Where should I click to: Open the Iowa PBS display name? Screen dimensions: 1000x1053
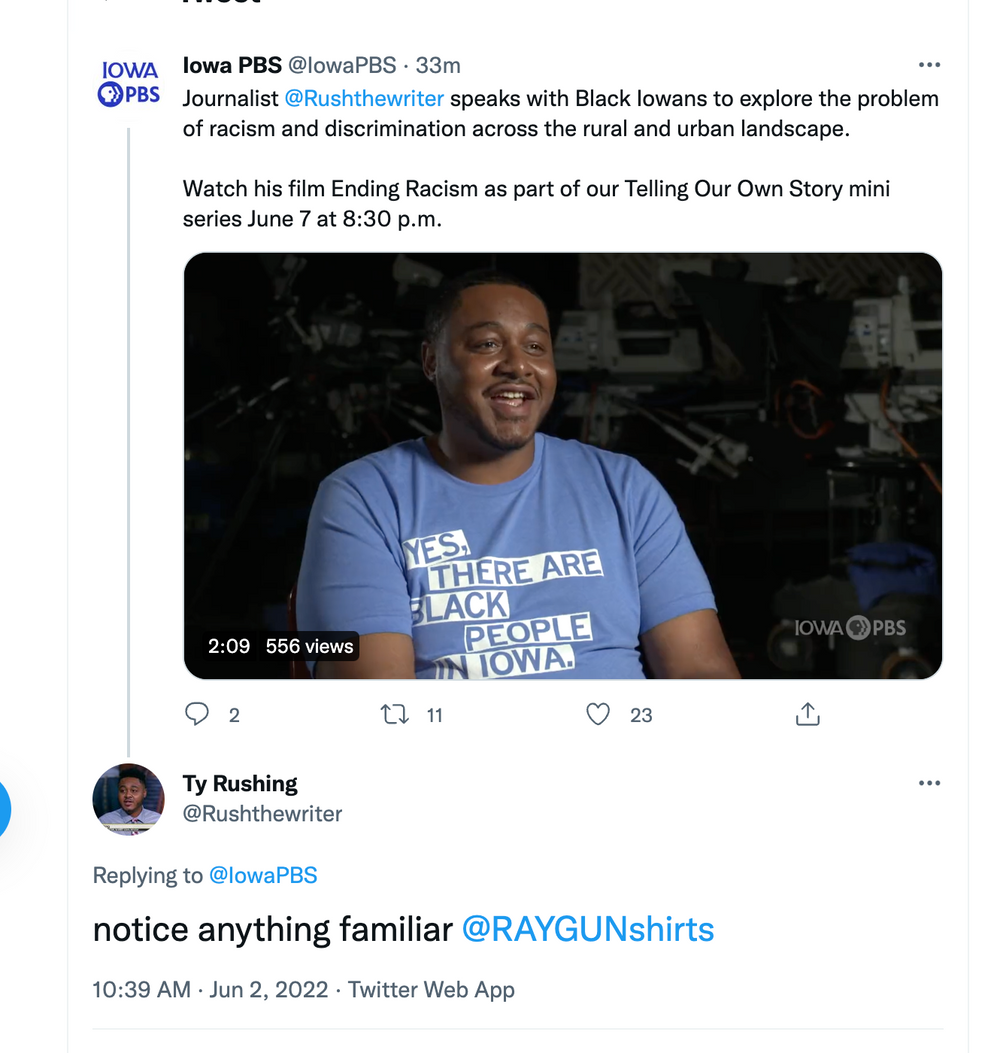coord(232,66)
